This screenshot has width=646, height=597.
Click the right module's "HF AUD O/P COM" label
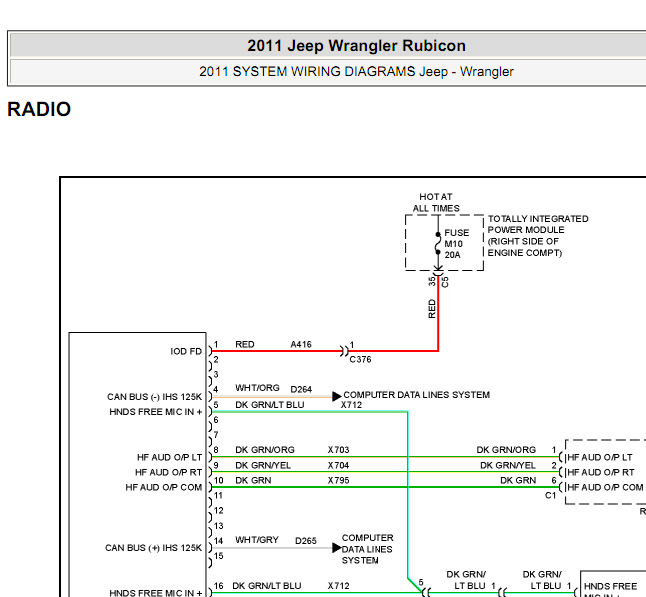click(x=605, y=487)
